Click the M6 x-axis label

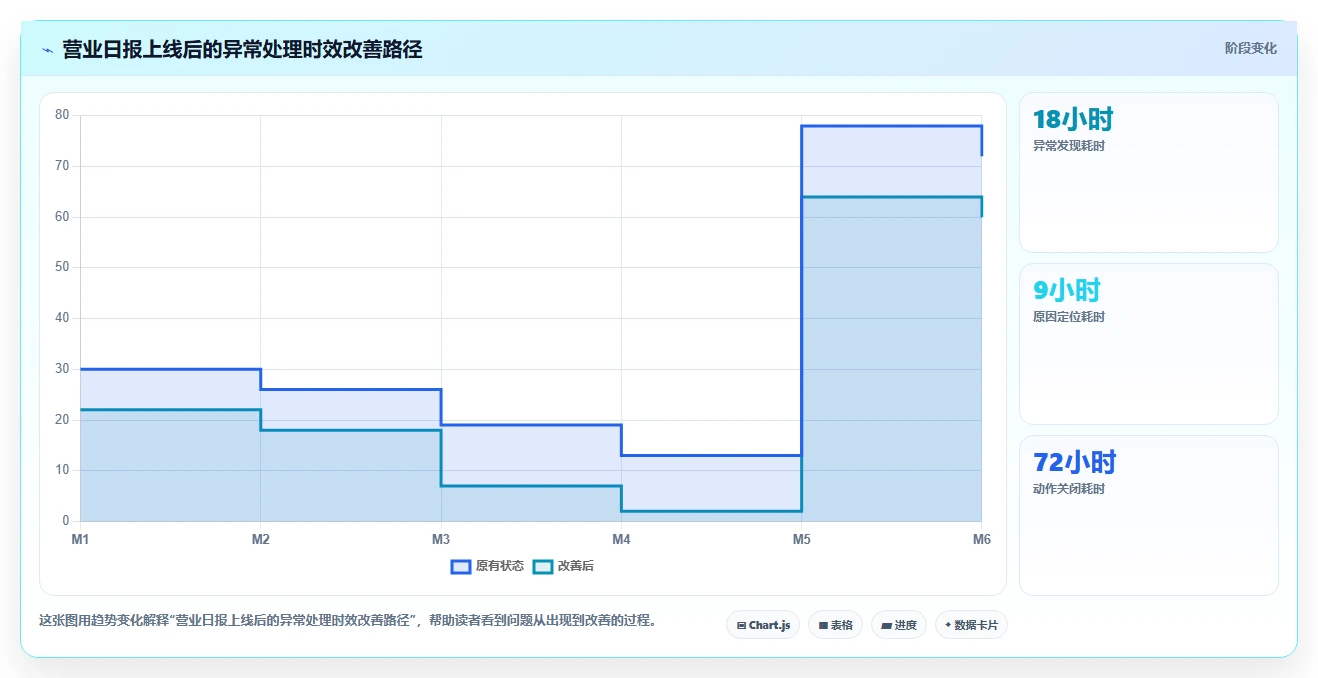click(x=981, y=540)
